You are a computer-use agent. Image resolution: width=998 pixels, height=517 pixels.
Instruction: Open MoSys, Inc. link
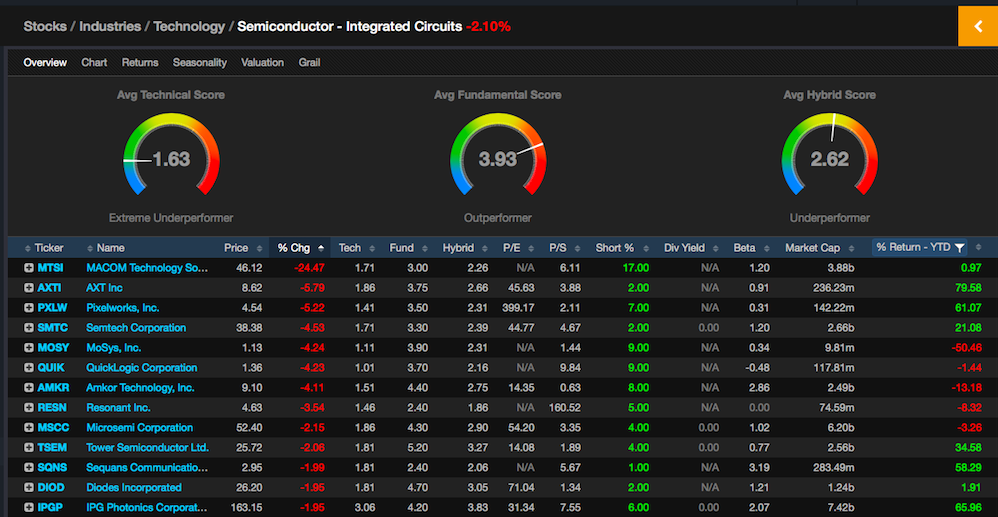coord(114,348)
